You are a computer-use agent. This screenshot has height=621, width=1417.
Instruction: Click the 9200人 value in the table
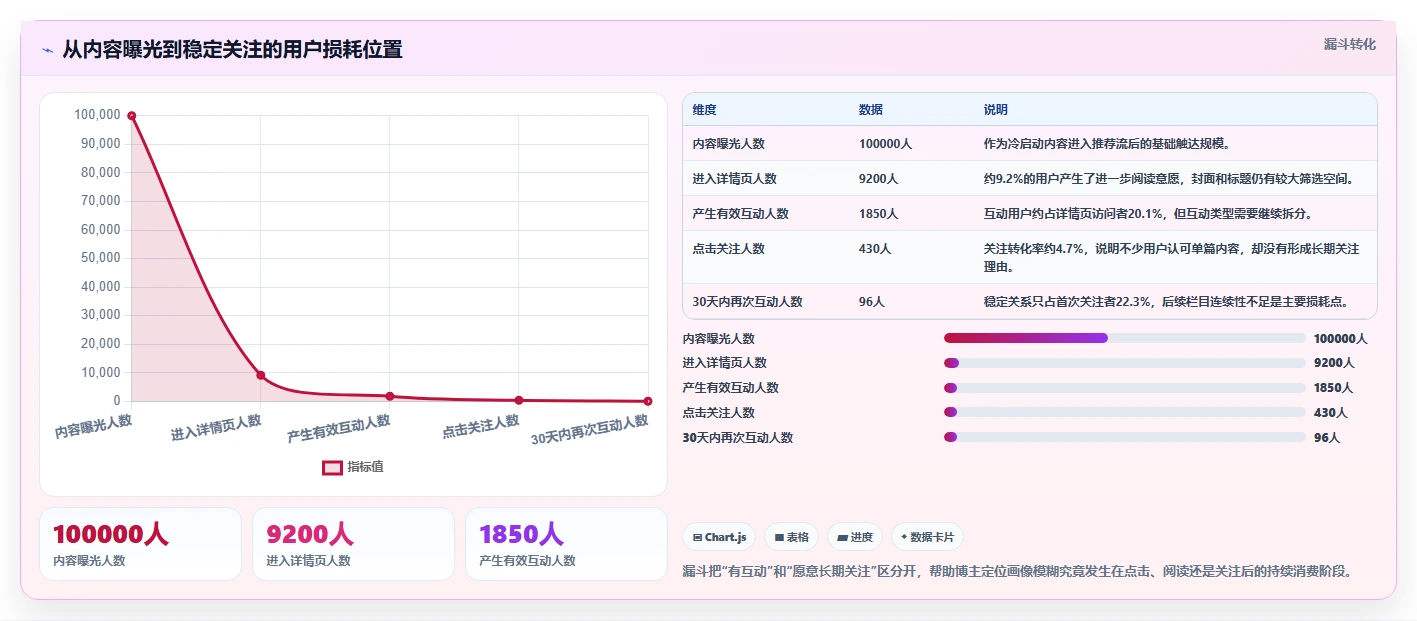pyautogui.click(x=878, y=179)
